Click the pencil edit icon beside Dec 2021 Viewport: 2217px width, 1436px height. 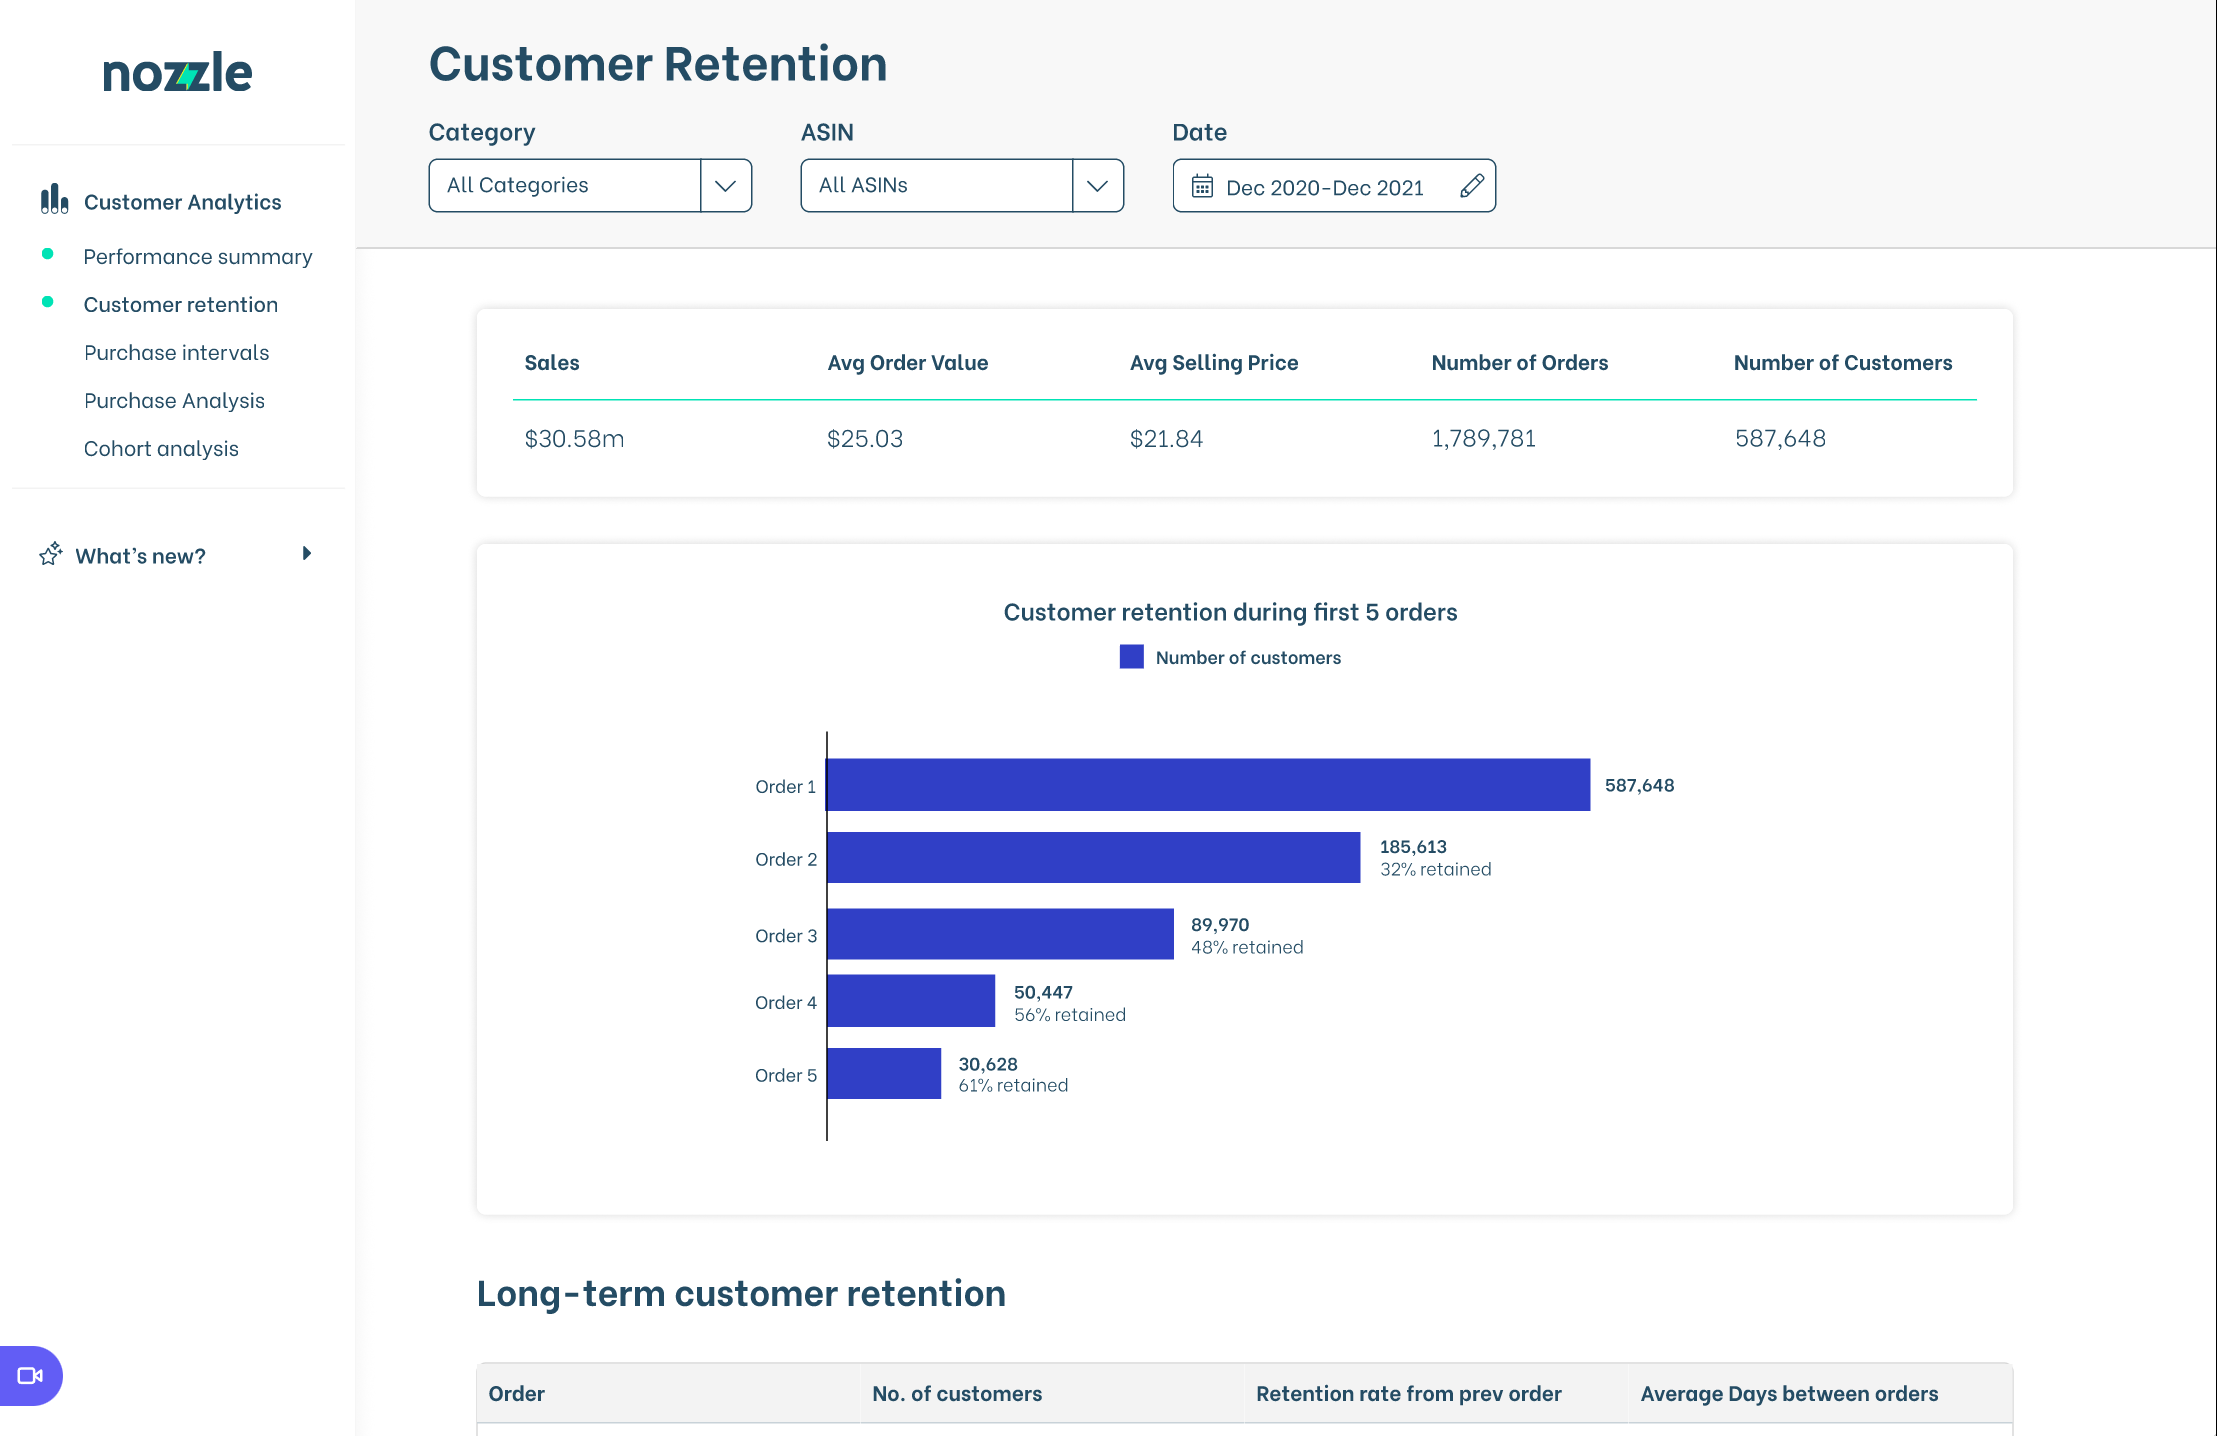point(1469,184)
